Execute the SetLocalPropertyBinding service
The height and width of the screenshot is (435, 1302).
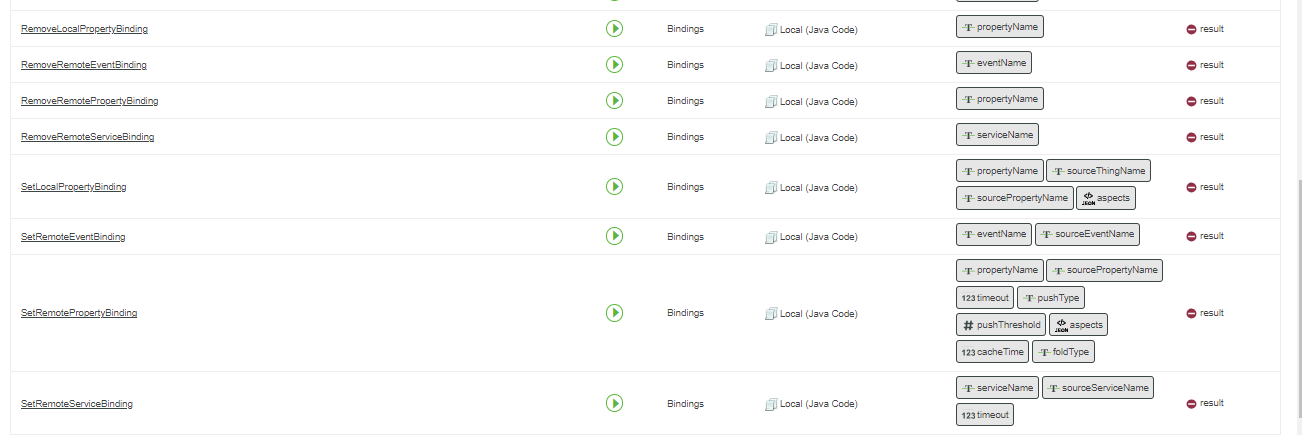(614, 187)
